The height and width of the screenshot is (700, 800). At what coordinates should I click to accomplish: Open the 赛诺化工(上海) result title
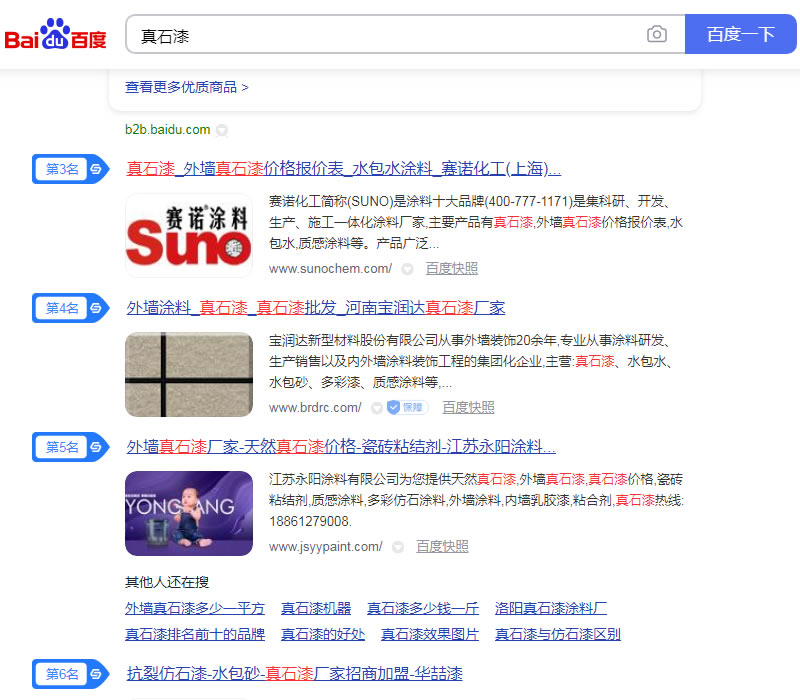tap(343, 168)
